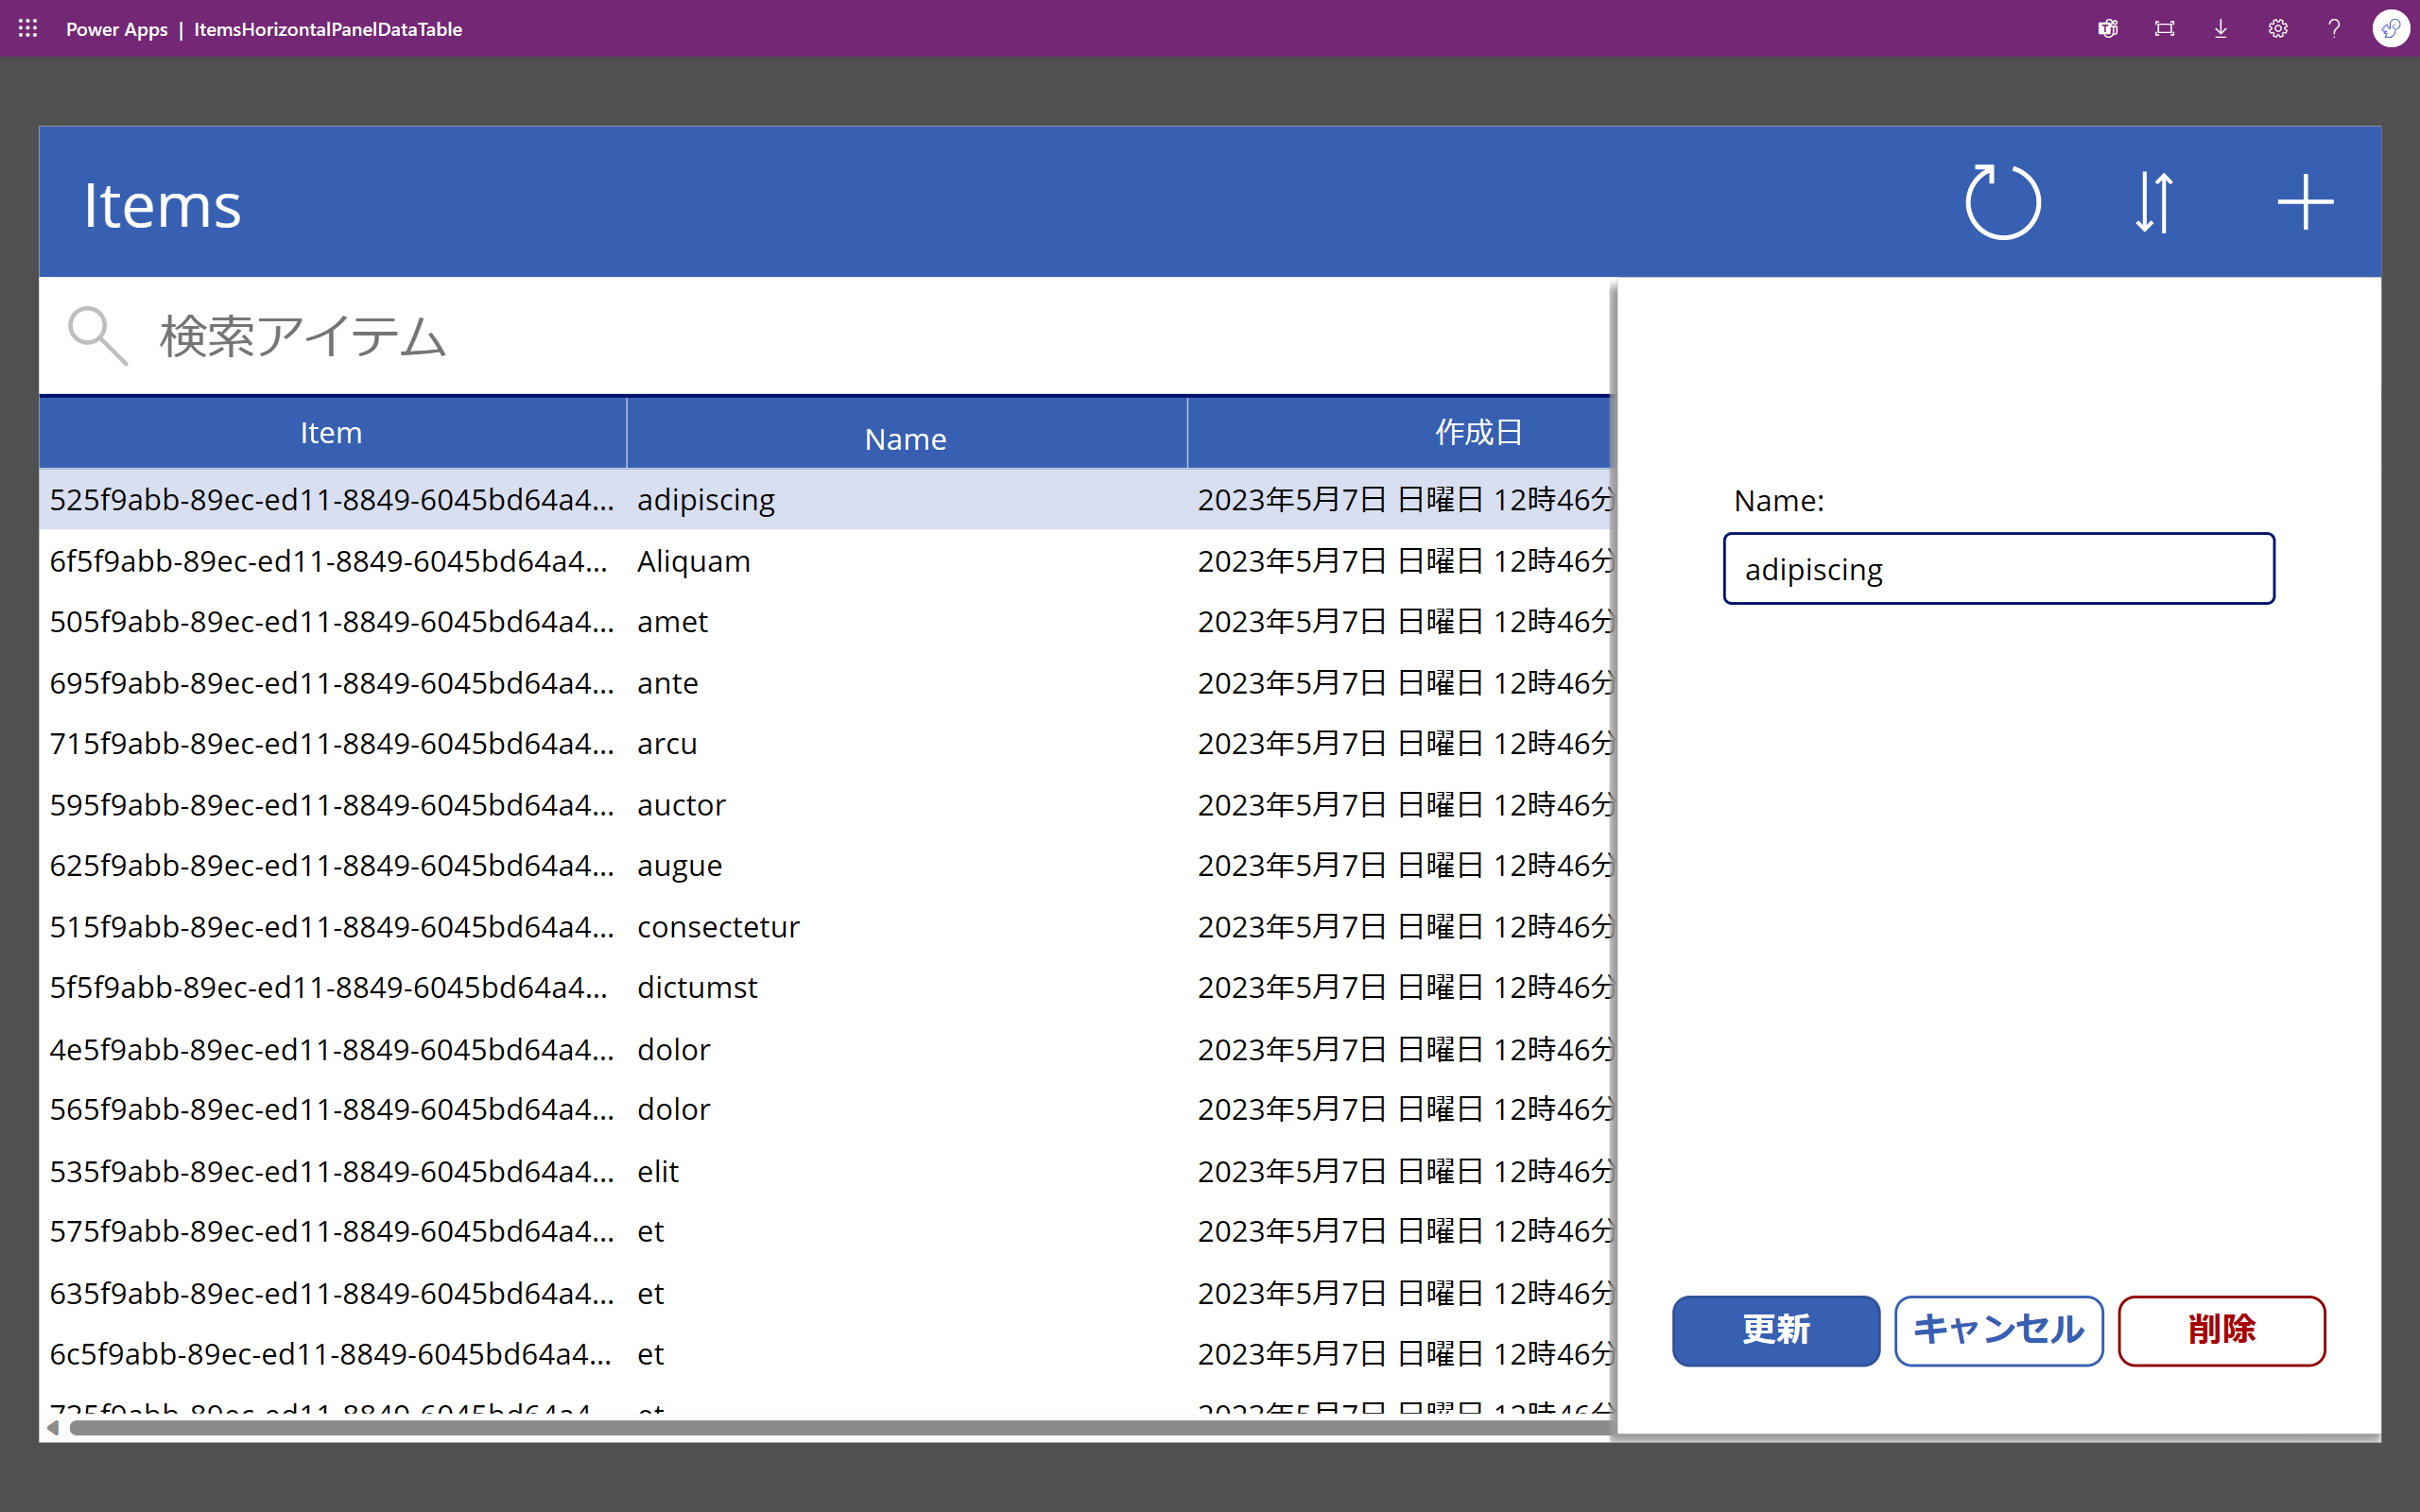Screen dimensions: 2420x1512
Task: Click the refresh items icon
Action: [x=2002, y=203]
